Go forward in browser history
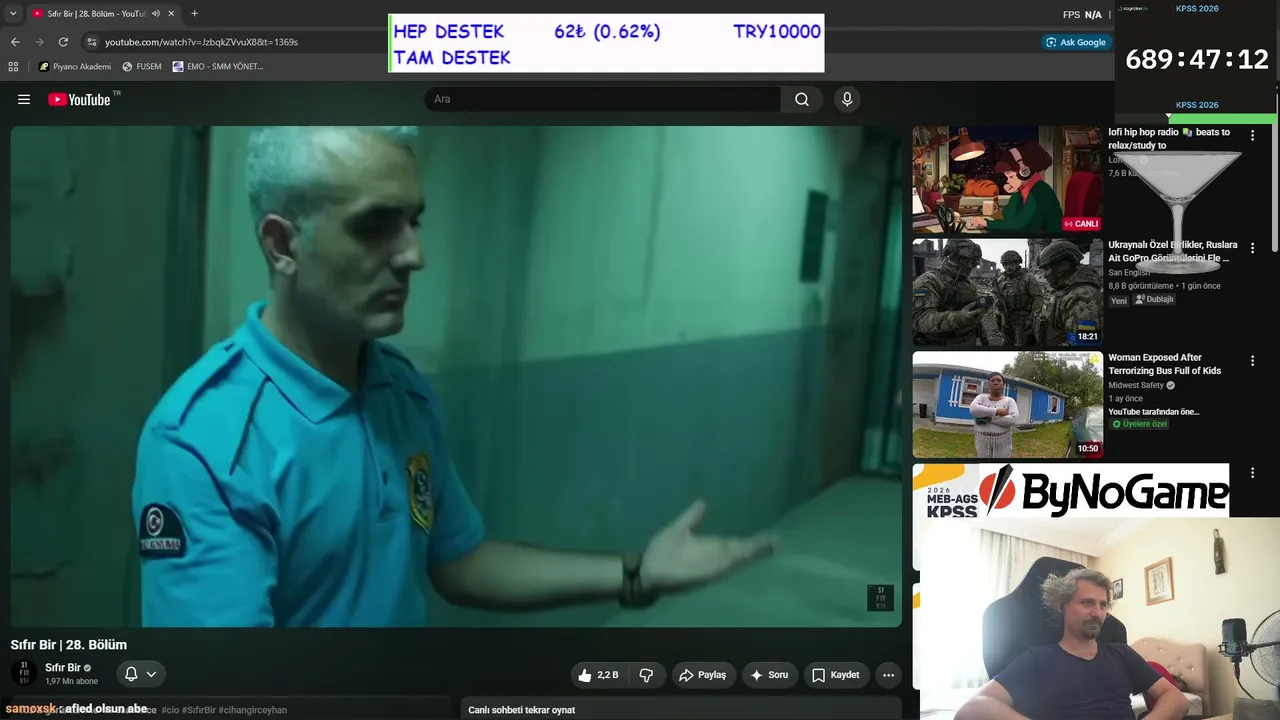The image size is (1280, 720). pyautogui.click(x=39, y=42)
